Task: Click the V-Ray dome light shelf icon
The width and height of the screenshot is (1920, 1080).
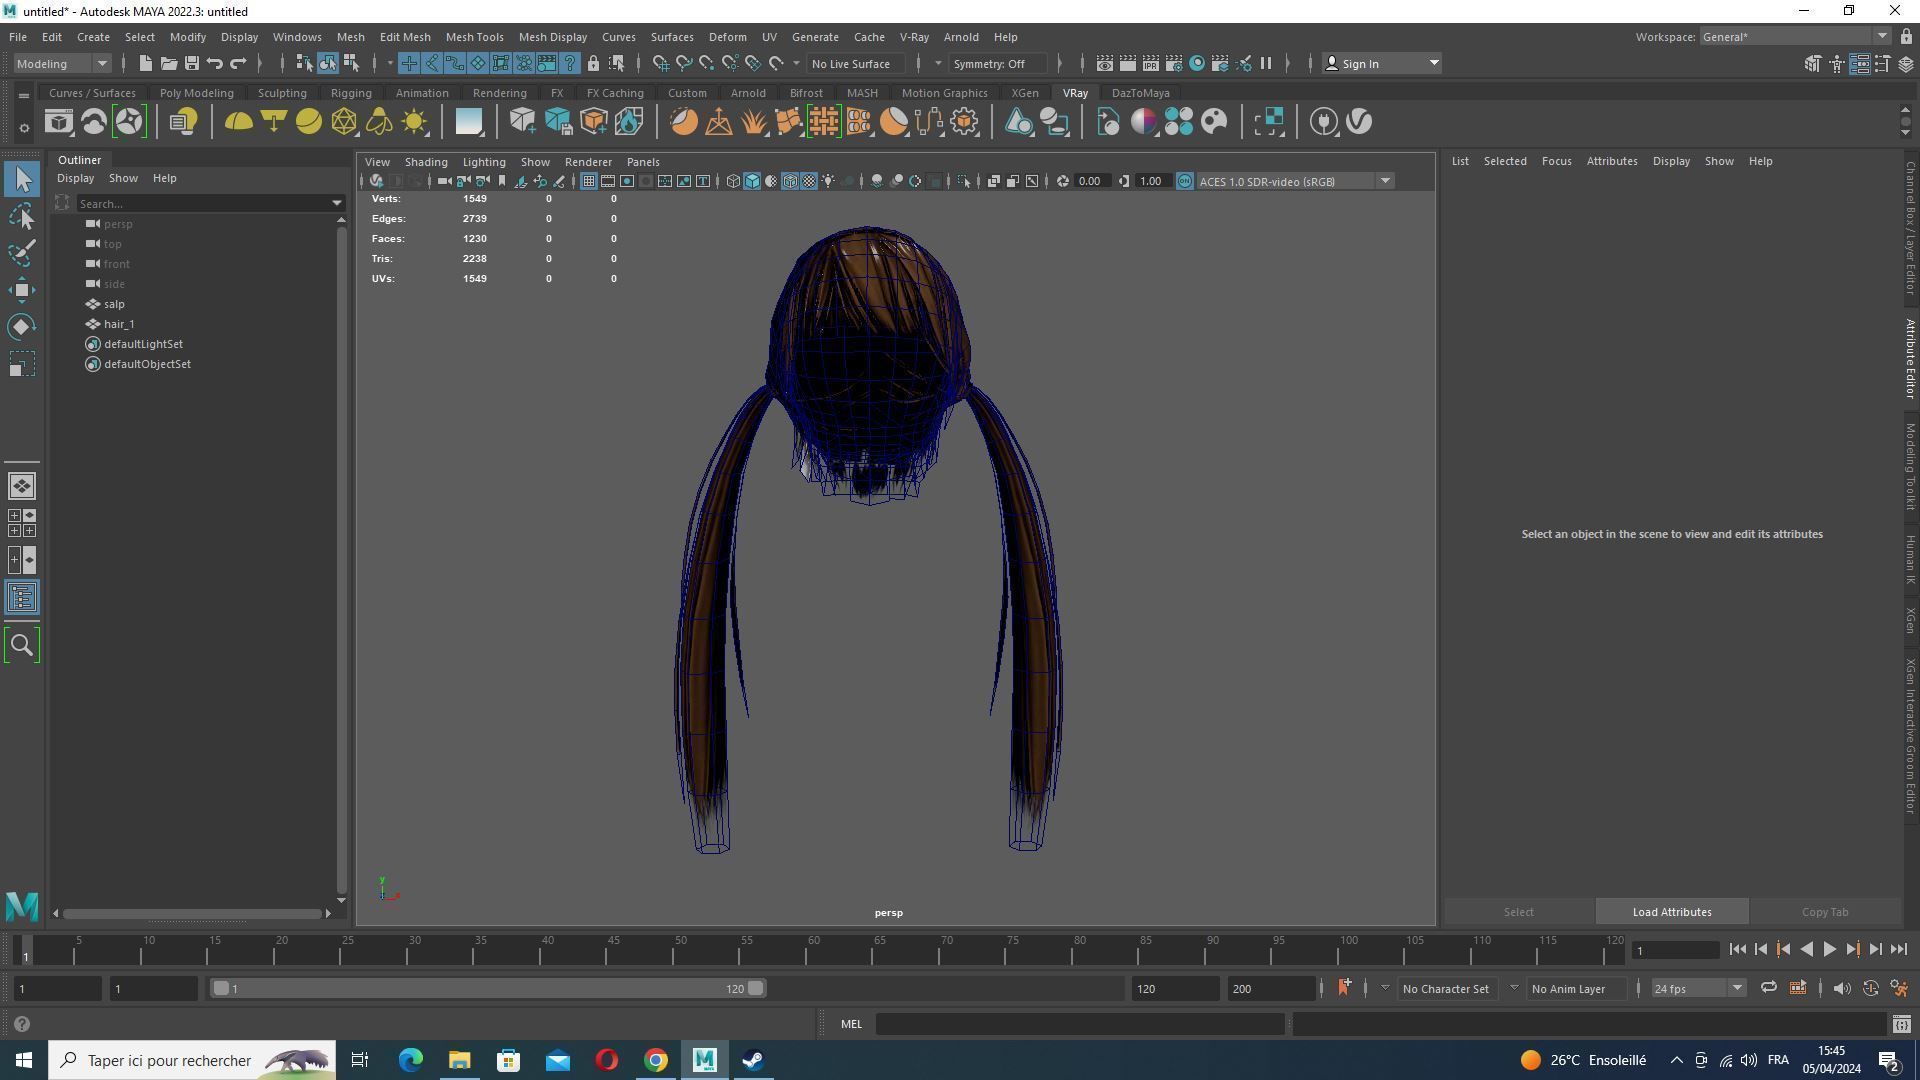Action: coord(238,122)
